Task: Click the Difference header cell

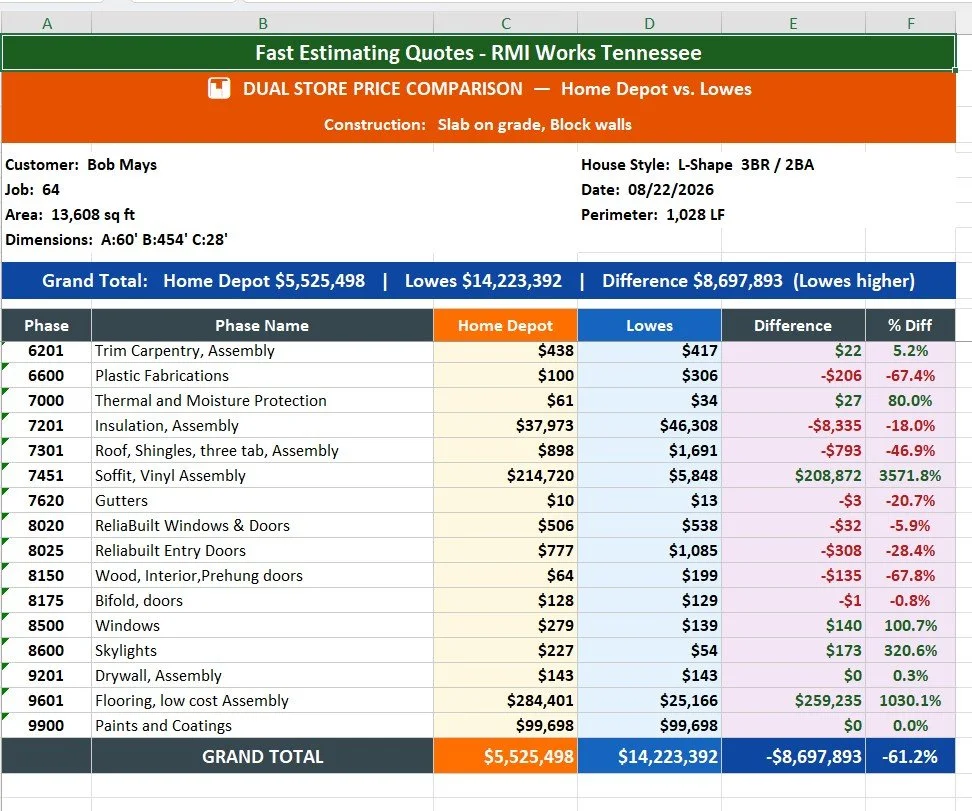Action: coord(793,325)
